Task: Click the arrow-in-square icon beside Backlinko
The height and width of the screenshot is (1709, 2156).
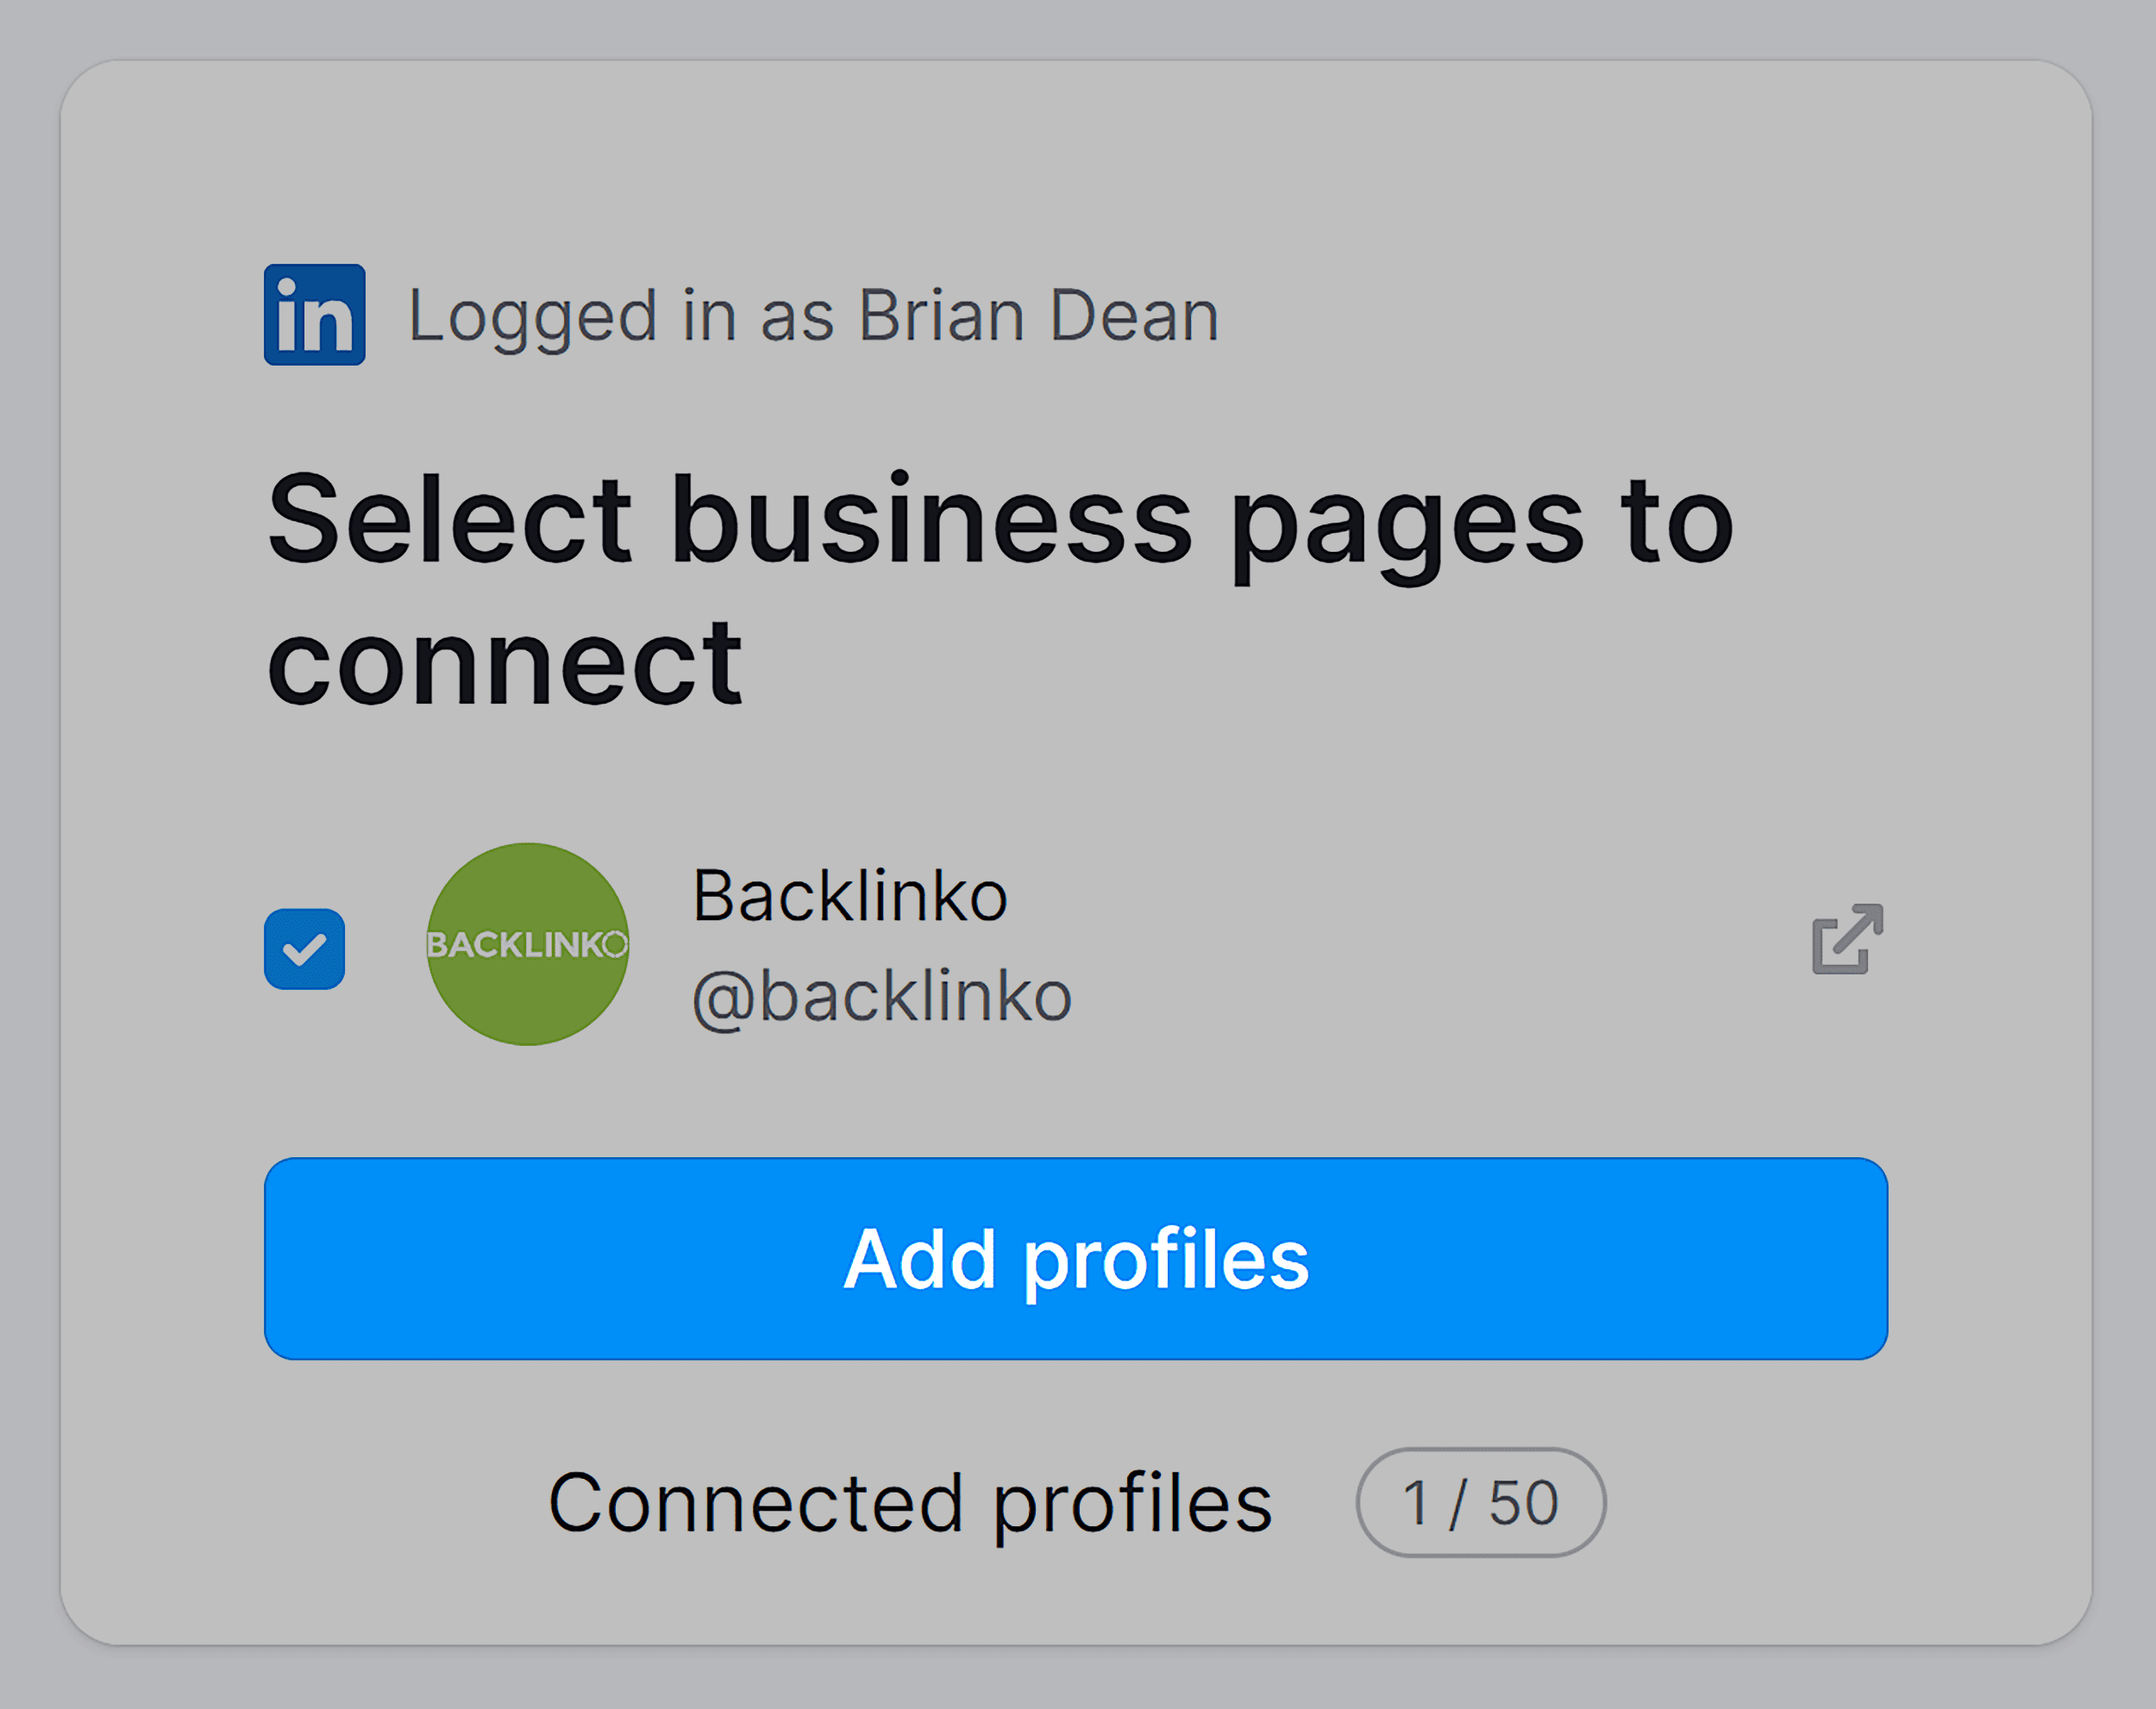Action: point(1847,939)
